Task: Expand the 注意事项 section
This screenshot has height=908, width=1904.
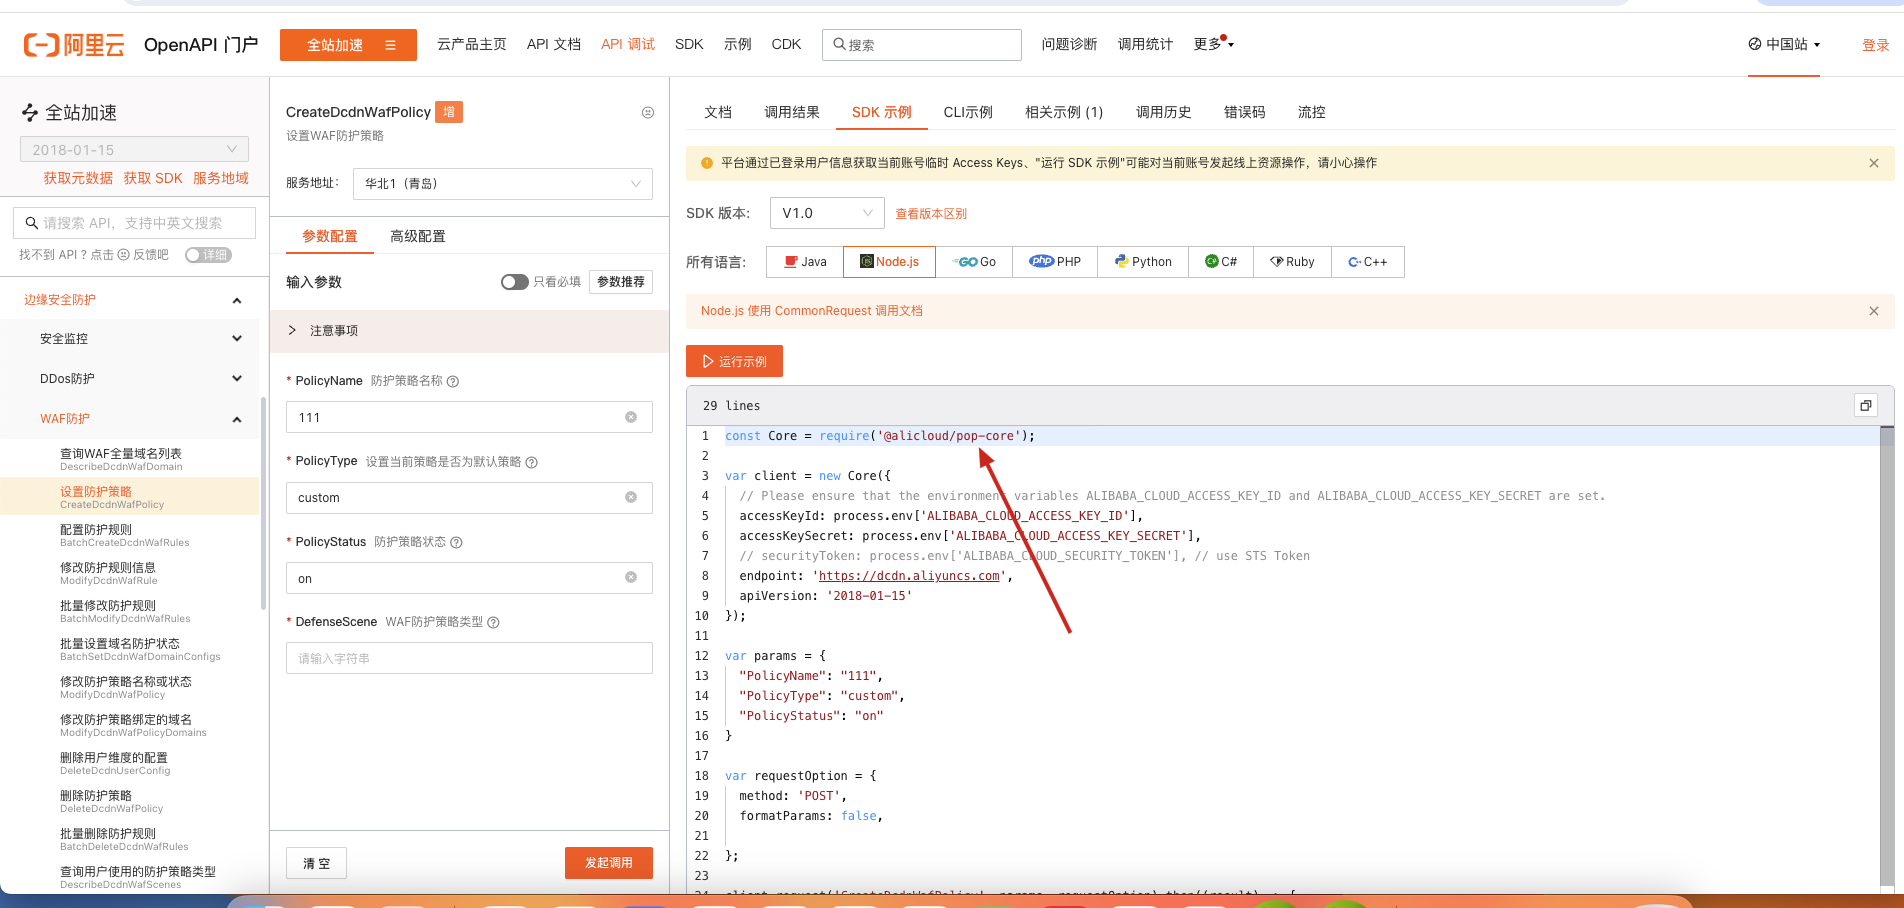Action: click(x=469, y=331)
